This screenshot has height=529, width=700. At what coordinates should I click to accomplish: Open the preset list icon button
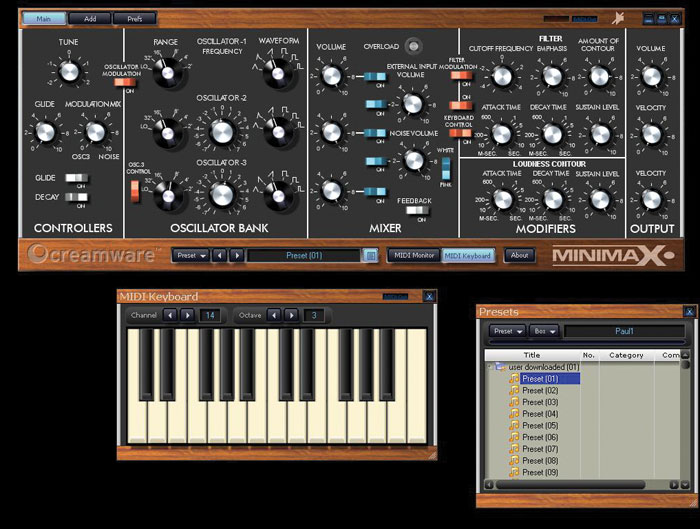click(x=370, y=255)
